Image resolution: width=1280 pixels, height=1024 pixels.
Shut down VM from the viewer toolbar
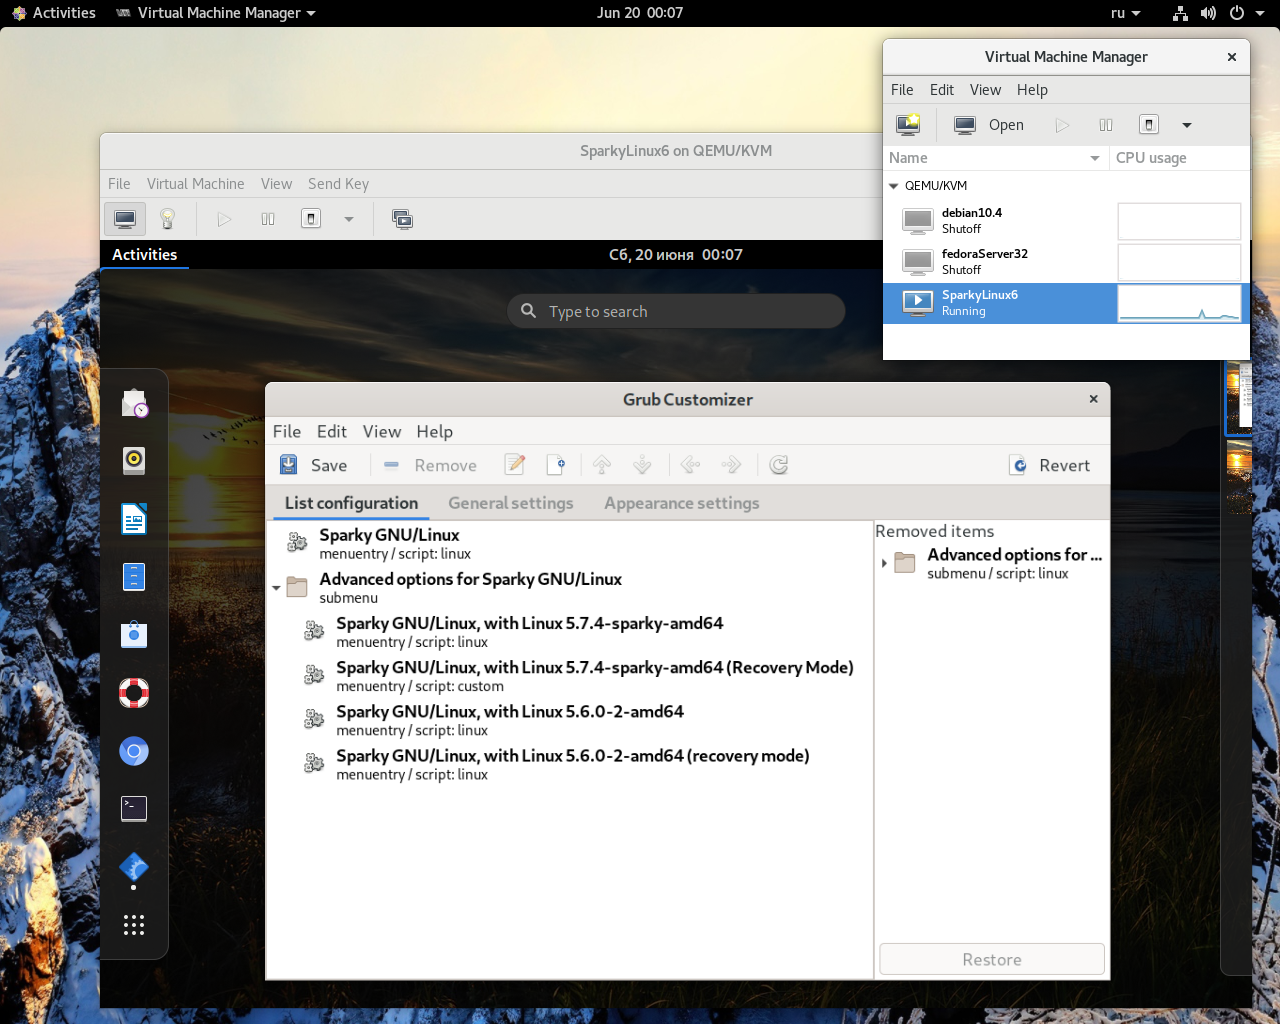[x=311, y=219]
